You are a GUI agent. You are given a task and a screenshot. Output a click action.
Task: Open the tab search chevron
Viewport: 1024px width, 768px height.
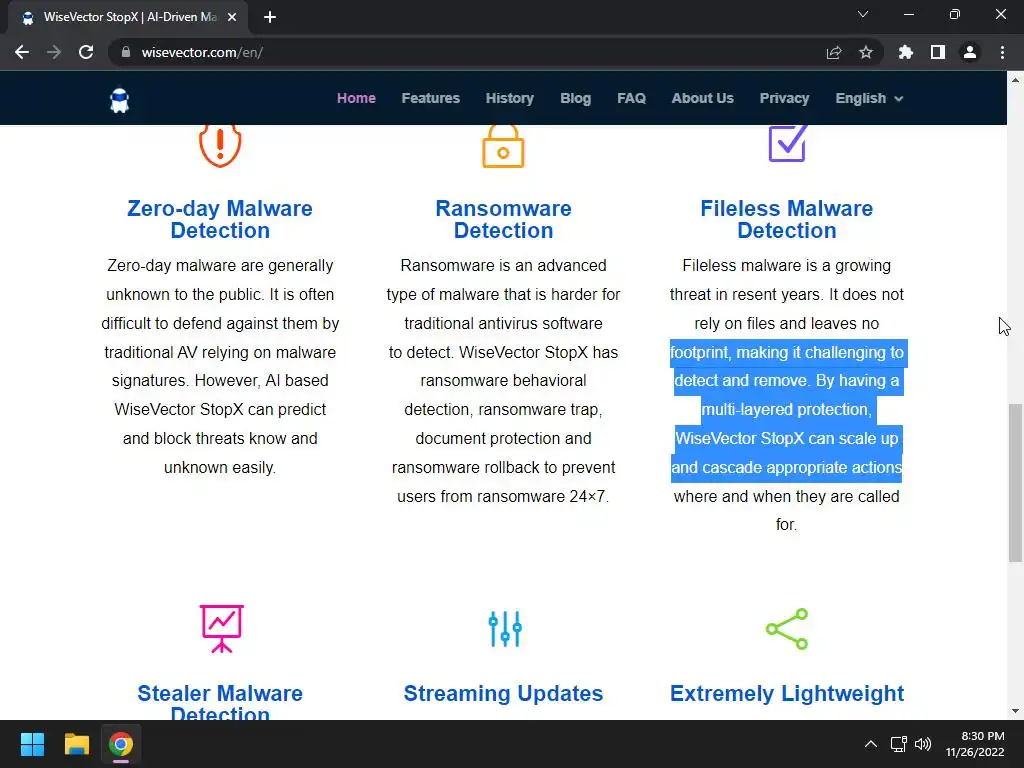click(863, 14)
